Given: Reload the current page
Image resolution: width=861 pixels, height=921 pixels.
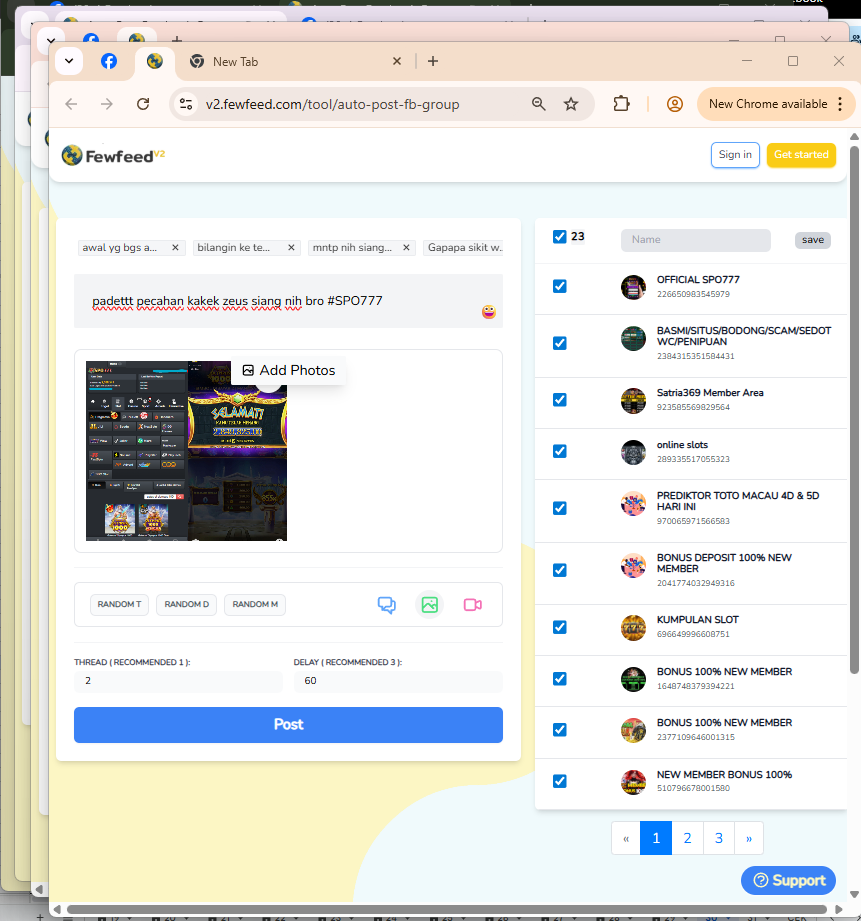Looking at the screenshot, I should [143, 104].
